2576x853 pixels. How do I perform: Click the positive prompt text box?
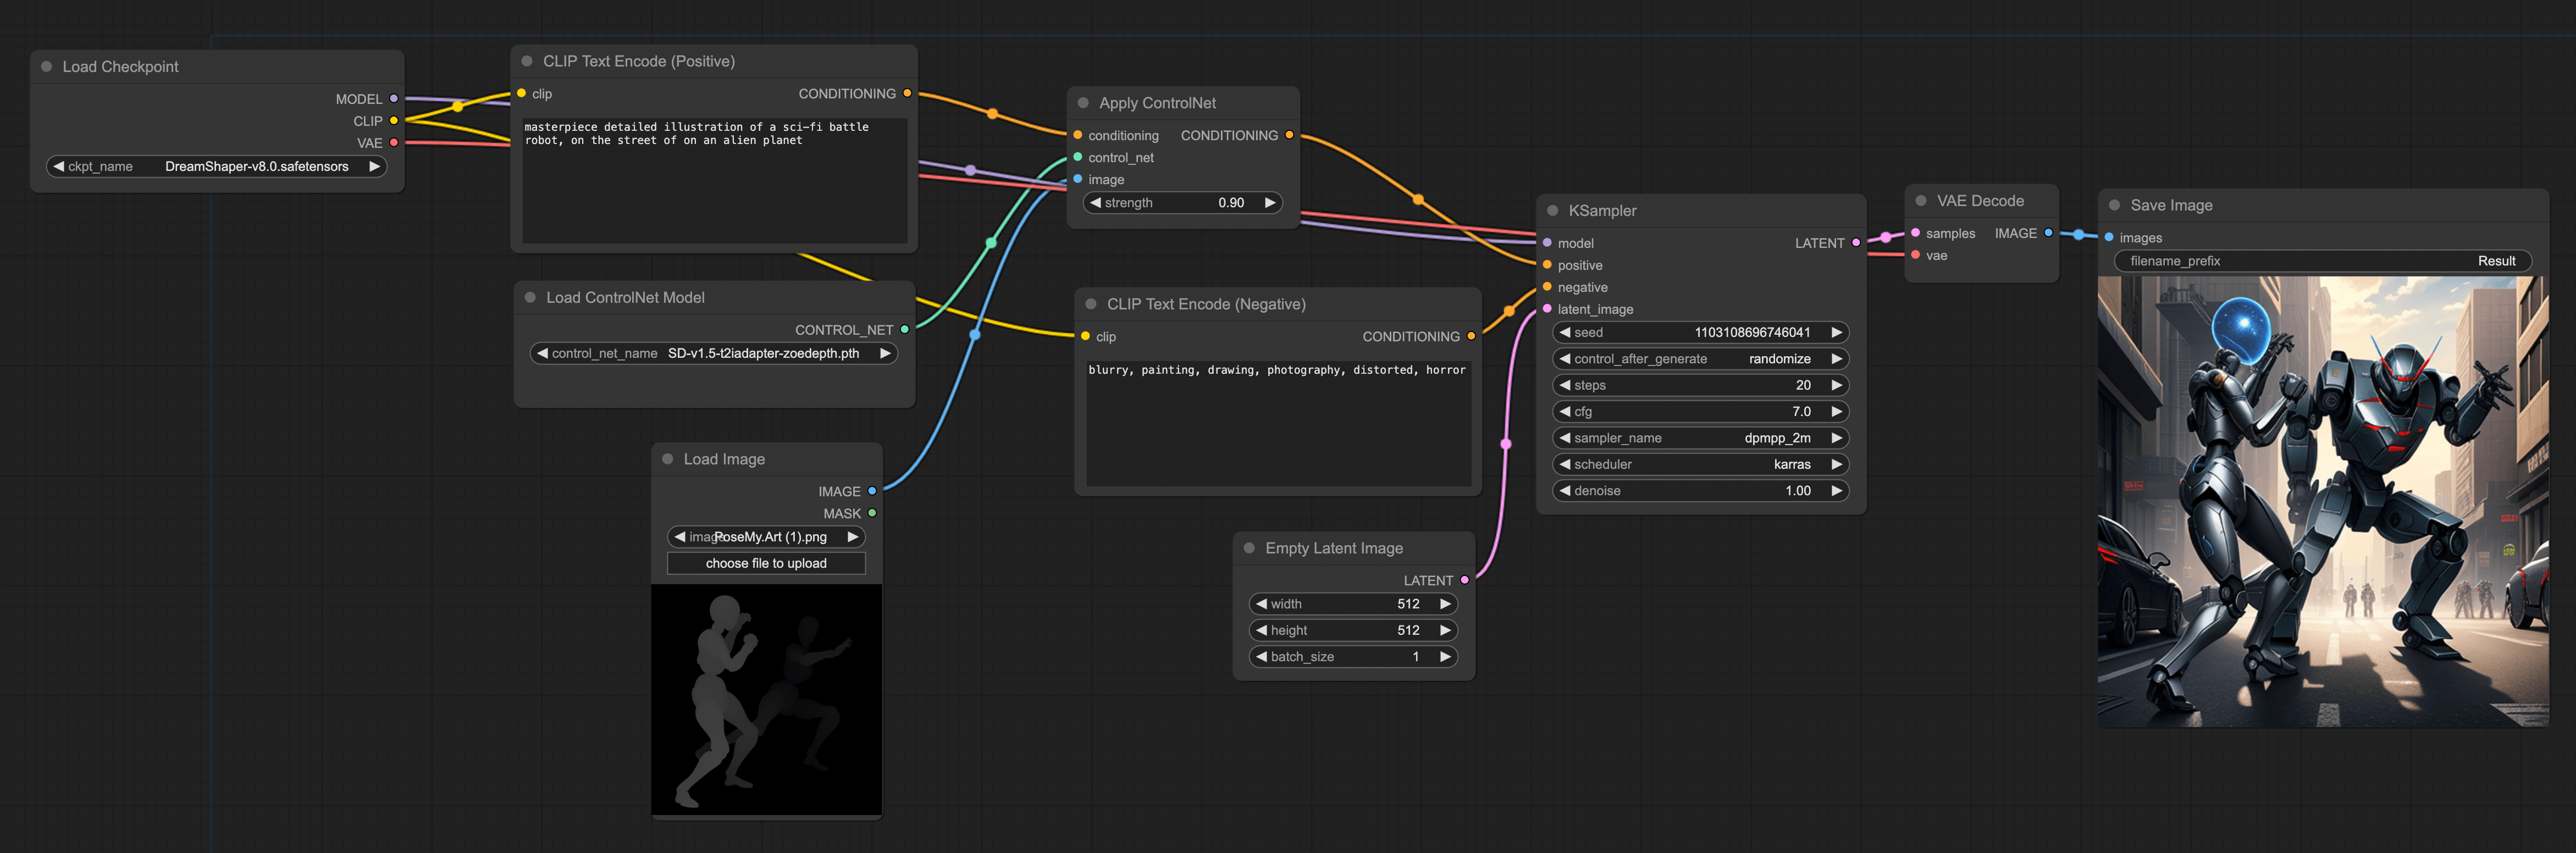714,180
